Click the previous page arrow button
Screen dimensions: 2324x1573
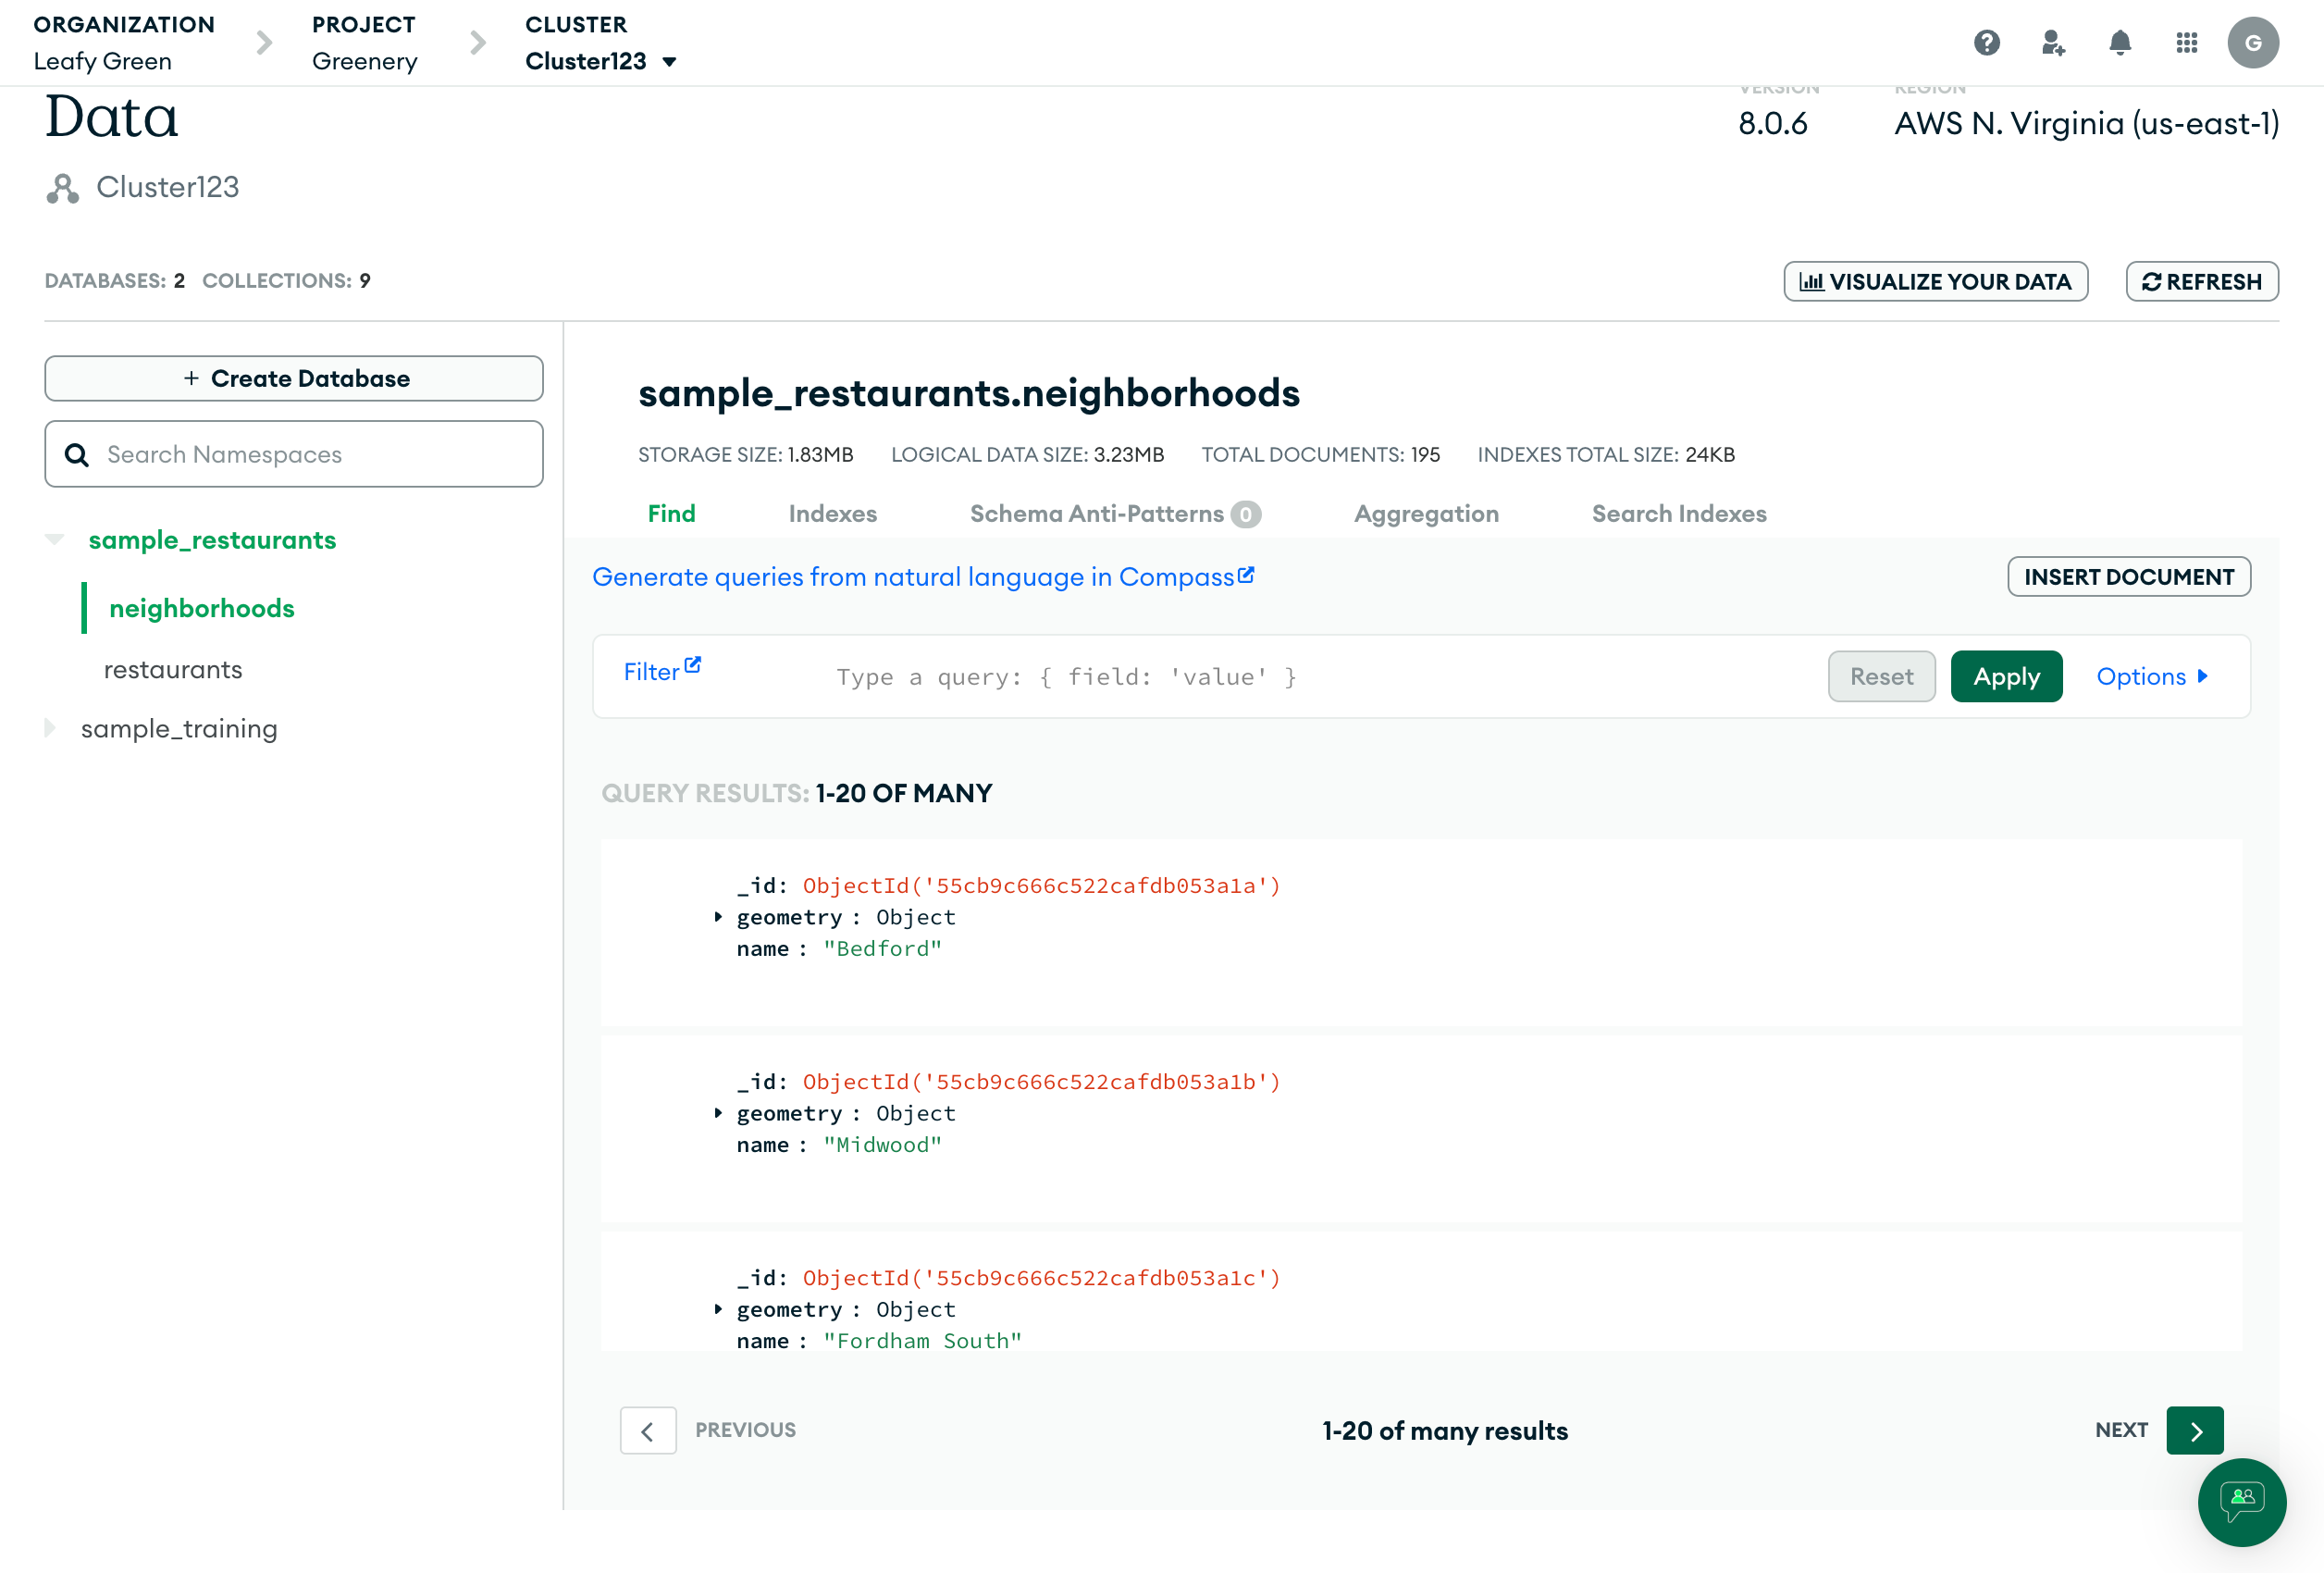[648, 1430]
